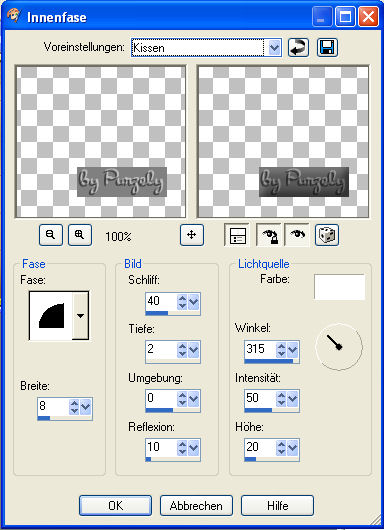This screenshot has height=530, width=384.
Task: Toggle auto proof eye with lock
Action: coord(268,235)
